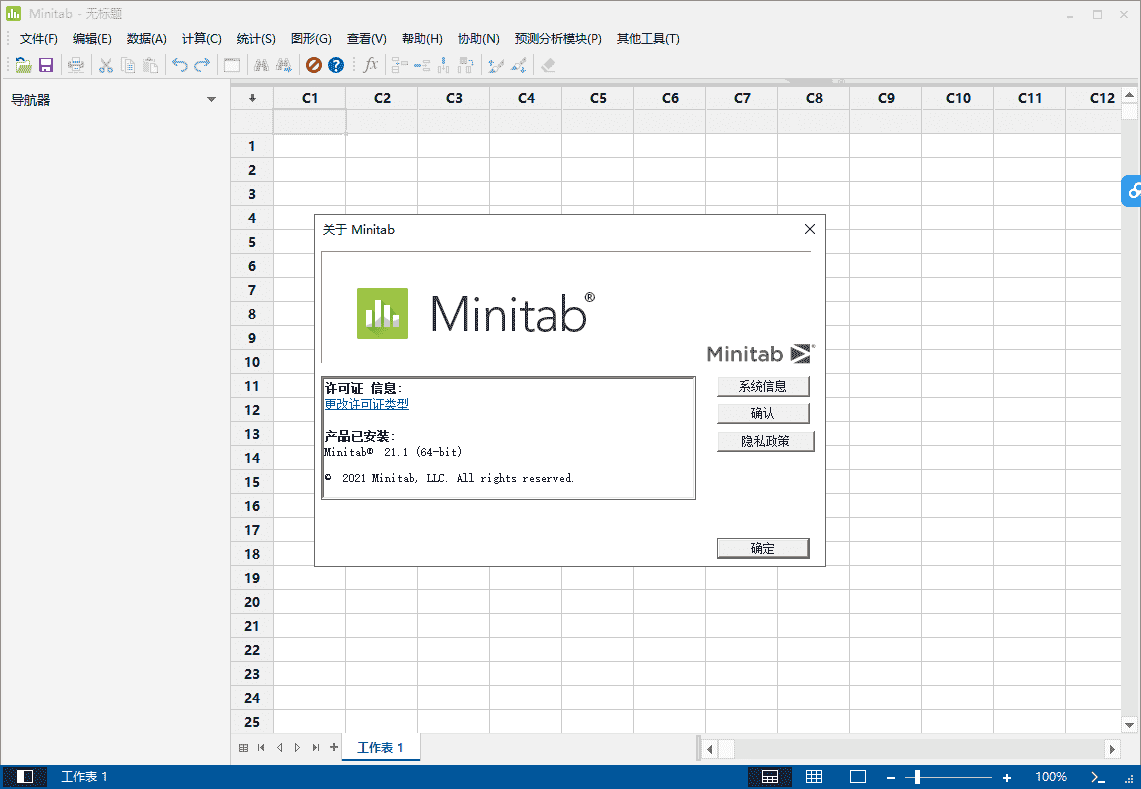Screen dimensions: 1141x789
Task: Switch to the 工作表 1 tab
Action: (x=380, y=746)
